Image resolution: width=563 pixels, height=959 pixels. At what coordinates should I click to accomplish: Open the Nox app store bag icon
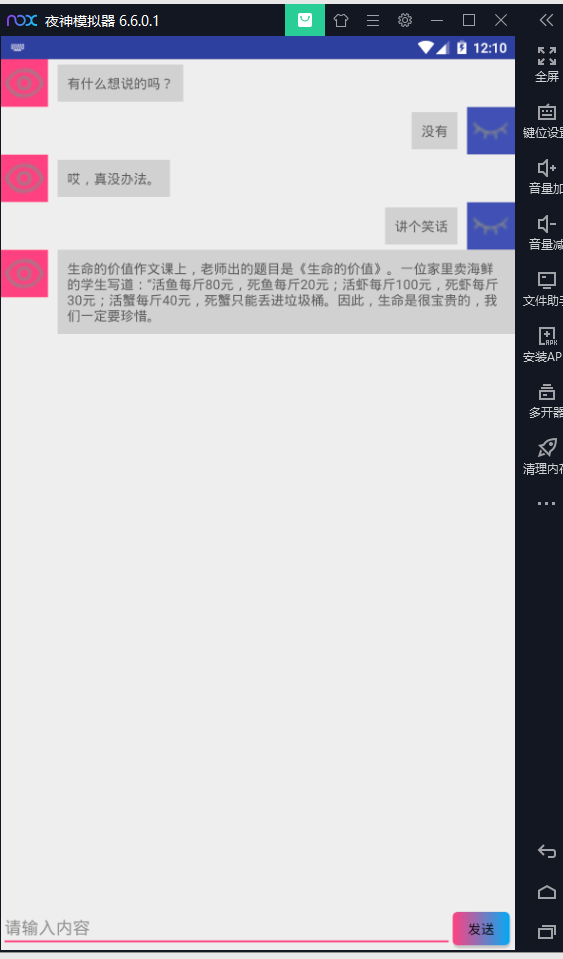click(x=304, y=20)
